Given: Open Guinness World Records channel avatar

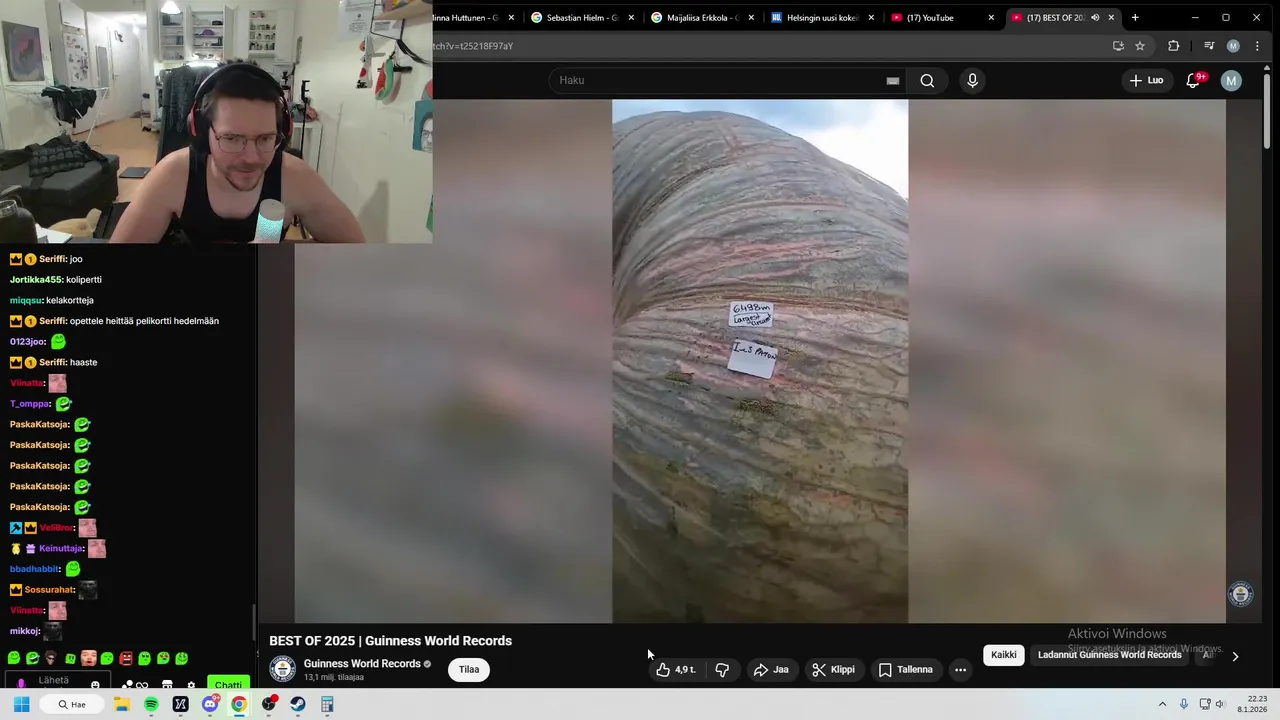Looking at the screenshot, I should (x=282, y=669).
